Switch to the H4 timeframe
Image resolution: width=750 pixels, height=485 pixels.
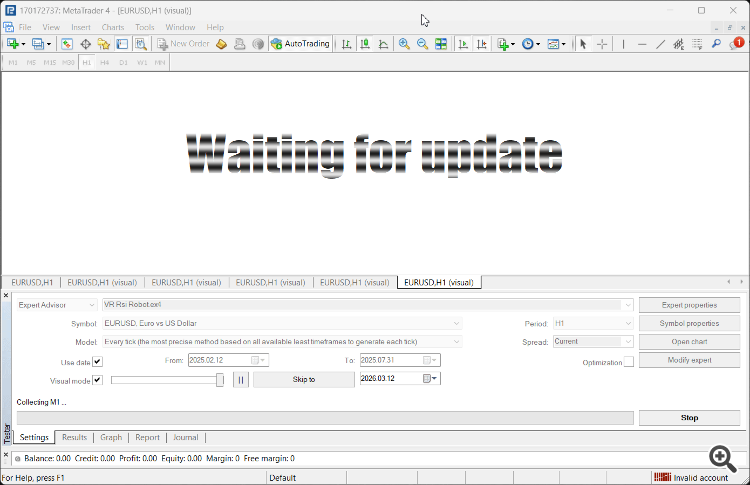tap(105, 63)
